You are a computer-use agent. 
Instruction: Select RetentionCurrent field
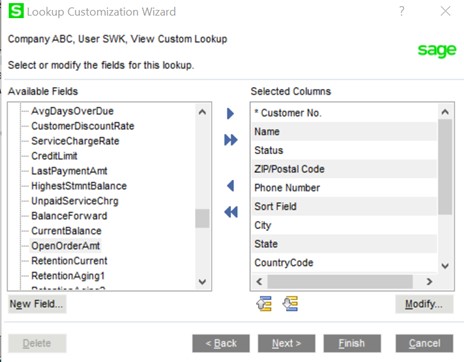69,261
